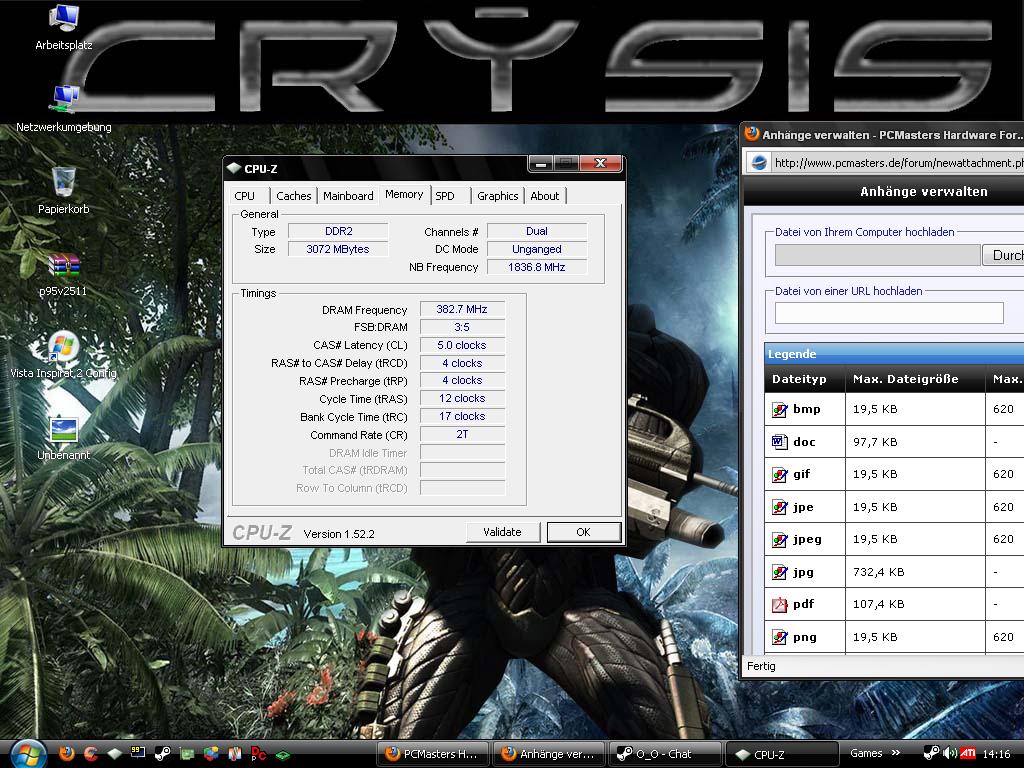Click the bmp file type icon in Legende

tap(780, 409)
